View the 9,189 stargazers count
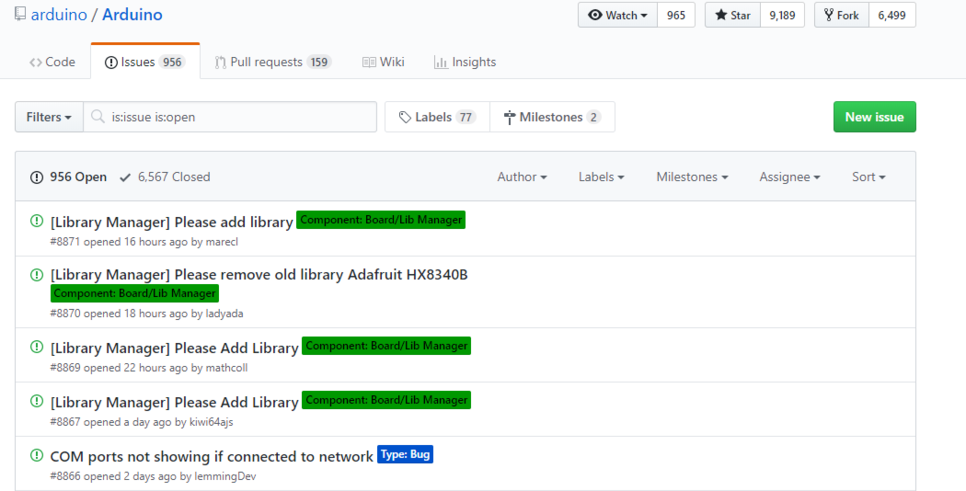The image size is (966, 491). (782, 15)
